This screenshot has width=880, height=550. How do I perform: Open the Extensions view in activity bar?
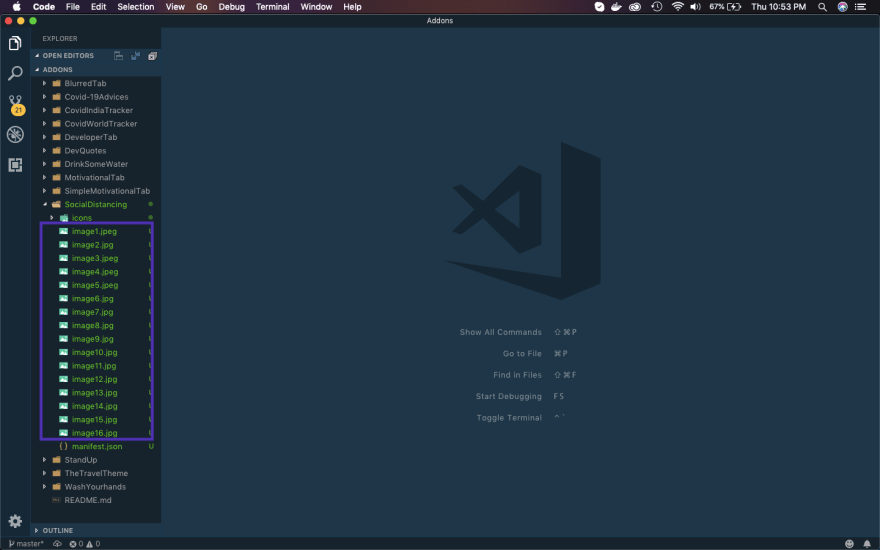tap(15, 164)
